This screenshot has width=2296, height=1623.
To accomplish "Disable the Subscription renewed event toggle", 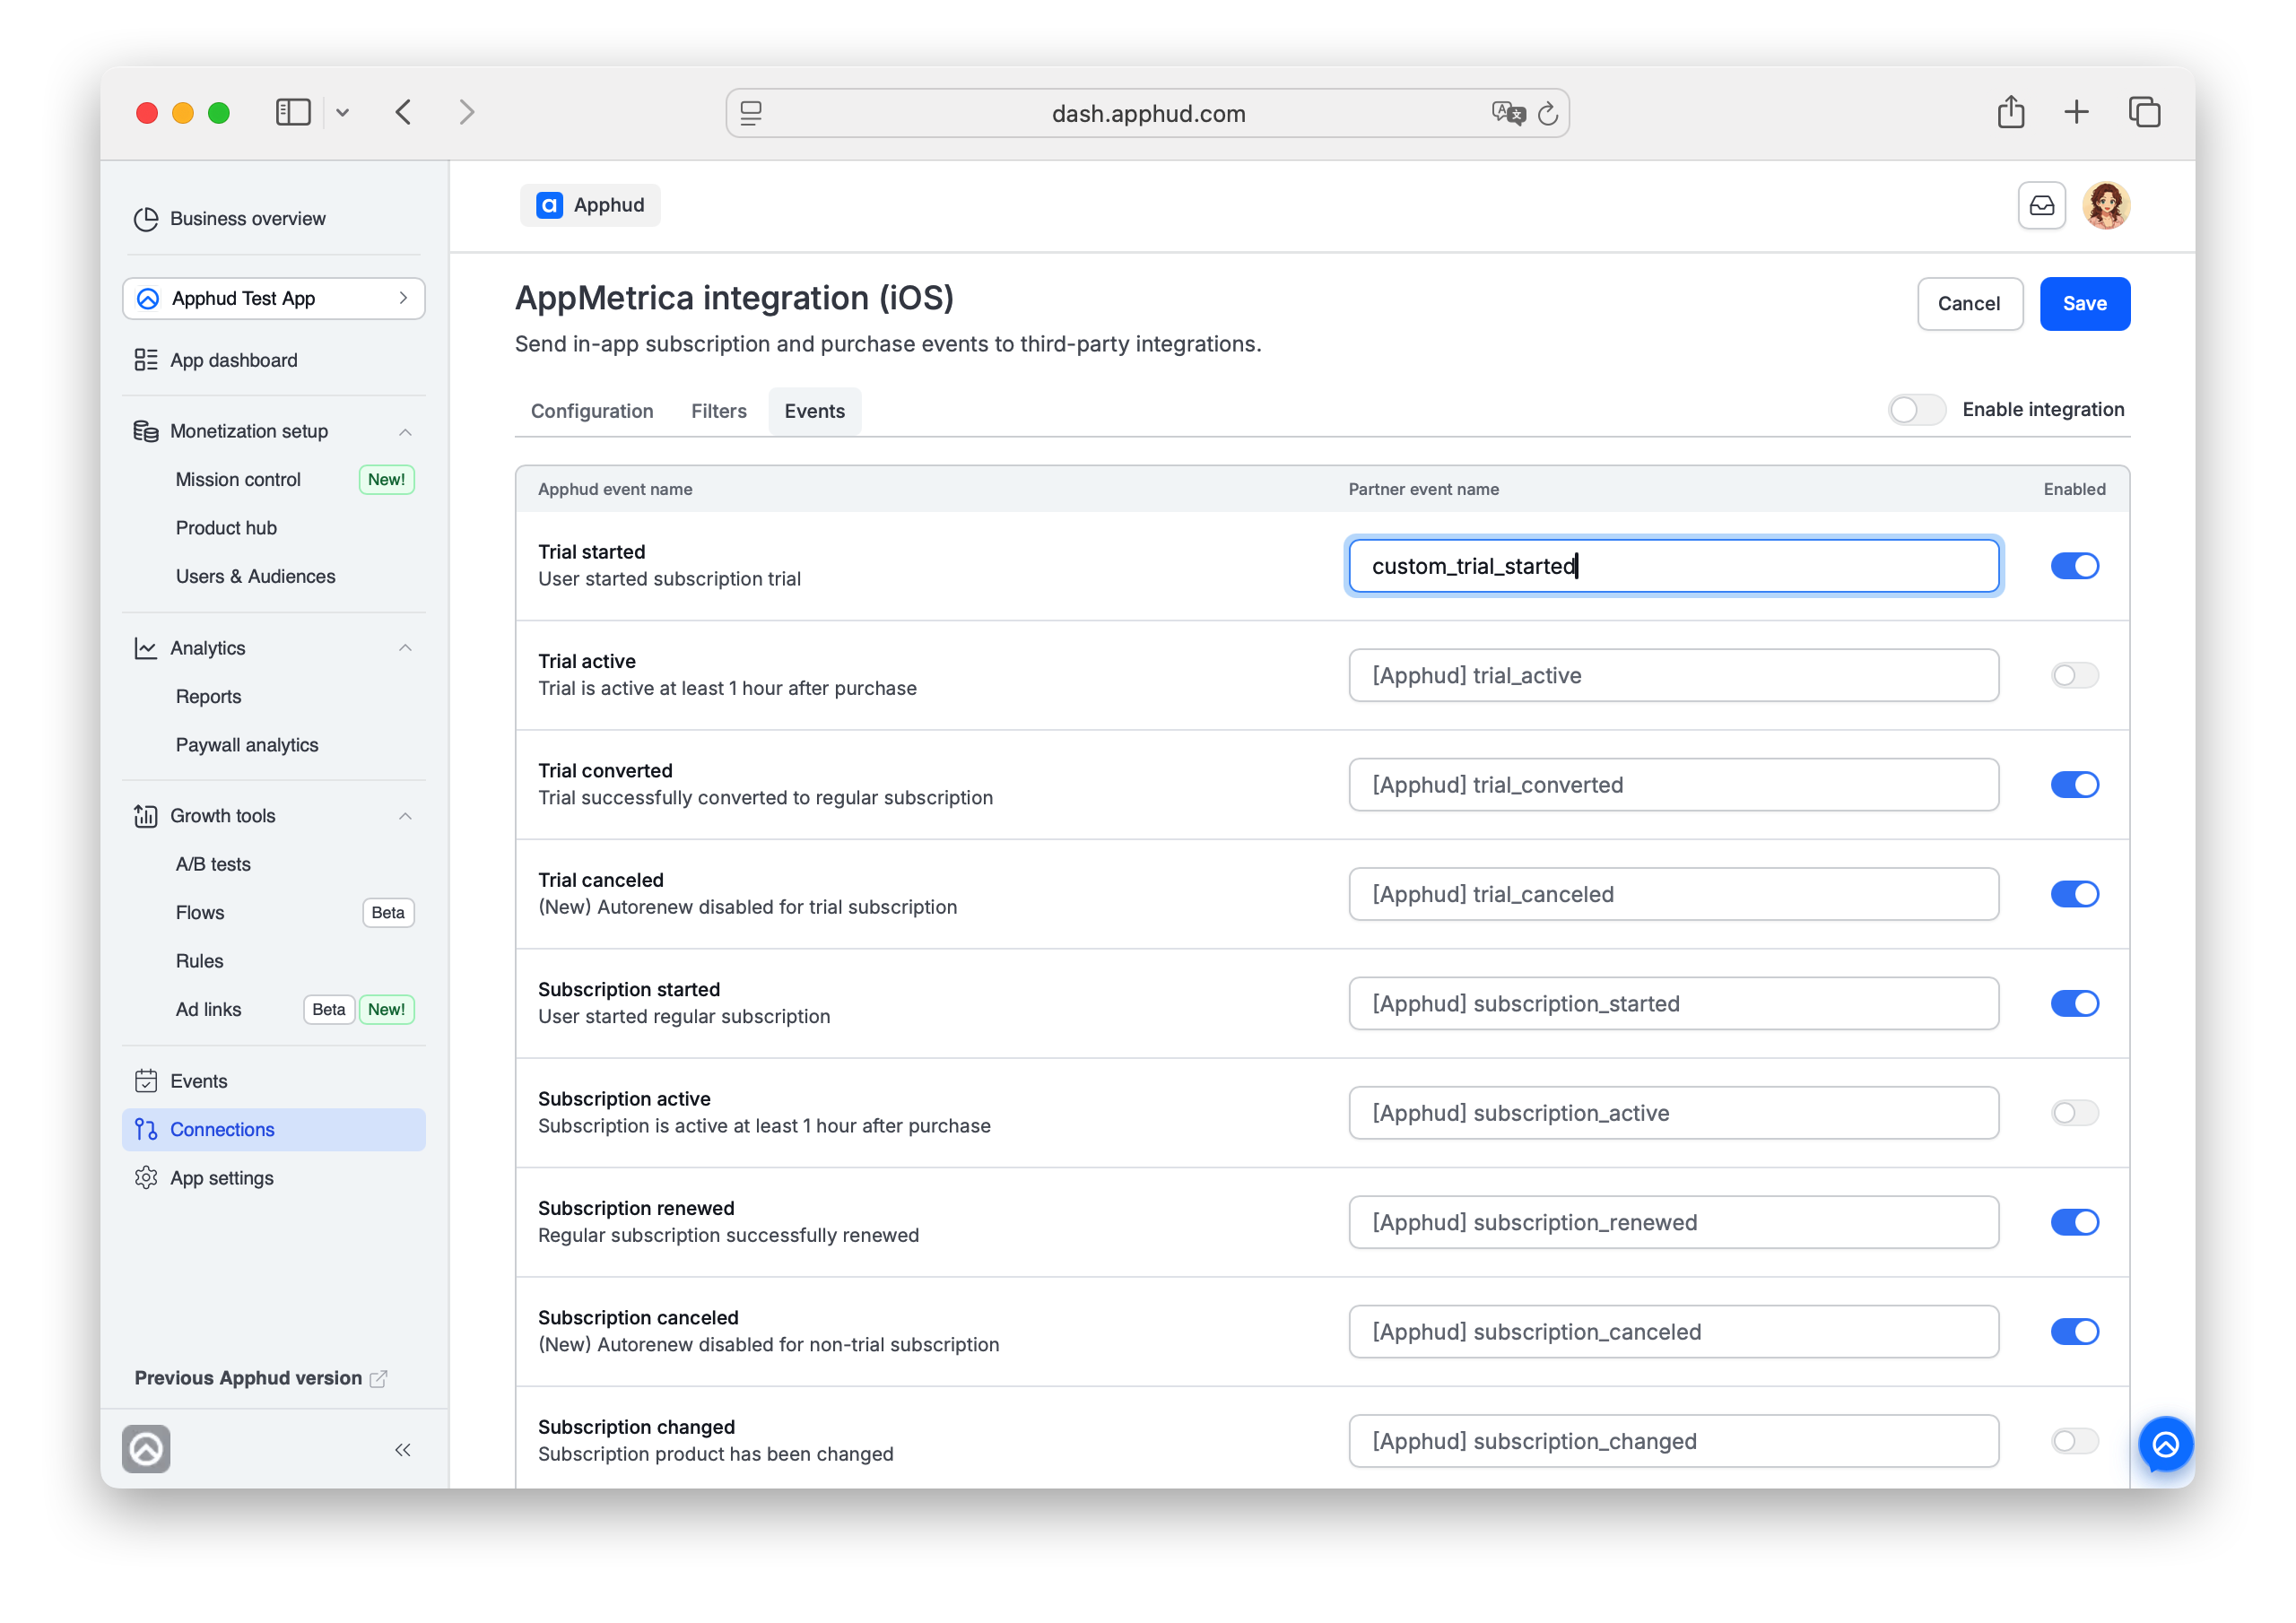I will coord(2075,1222).
